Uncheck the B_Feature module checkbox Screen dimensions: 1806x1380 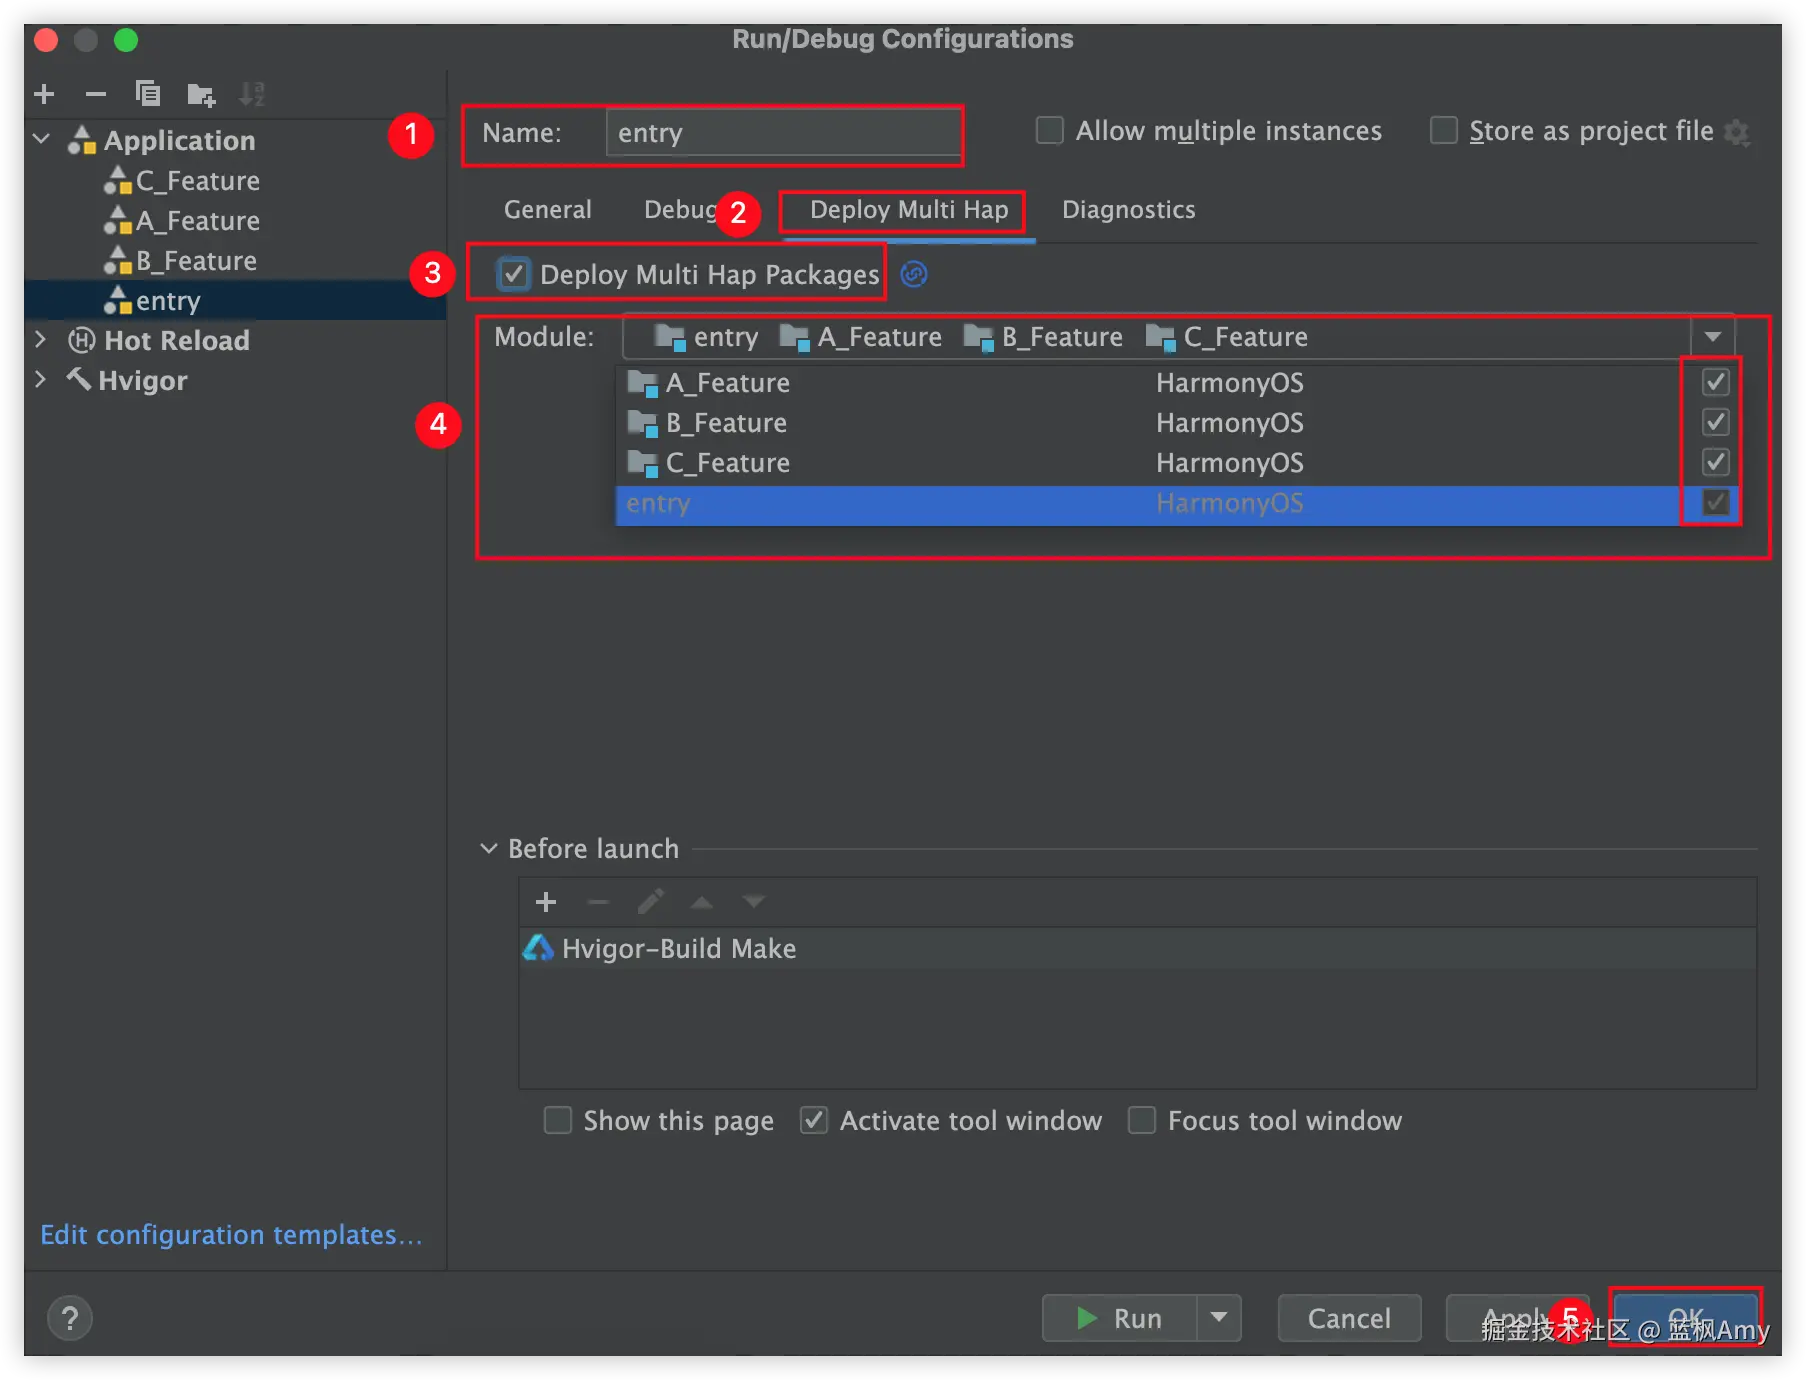(1716, 422)
